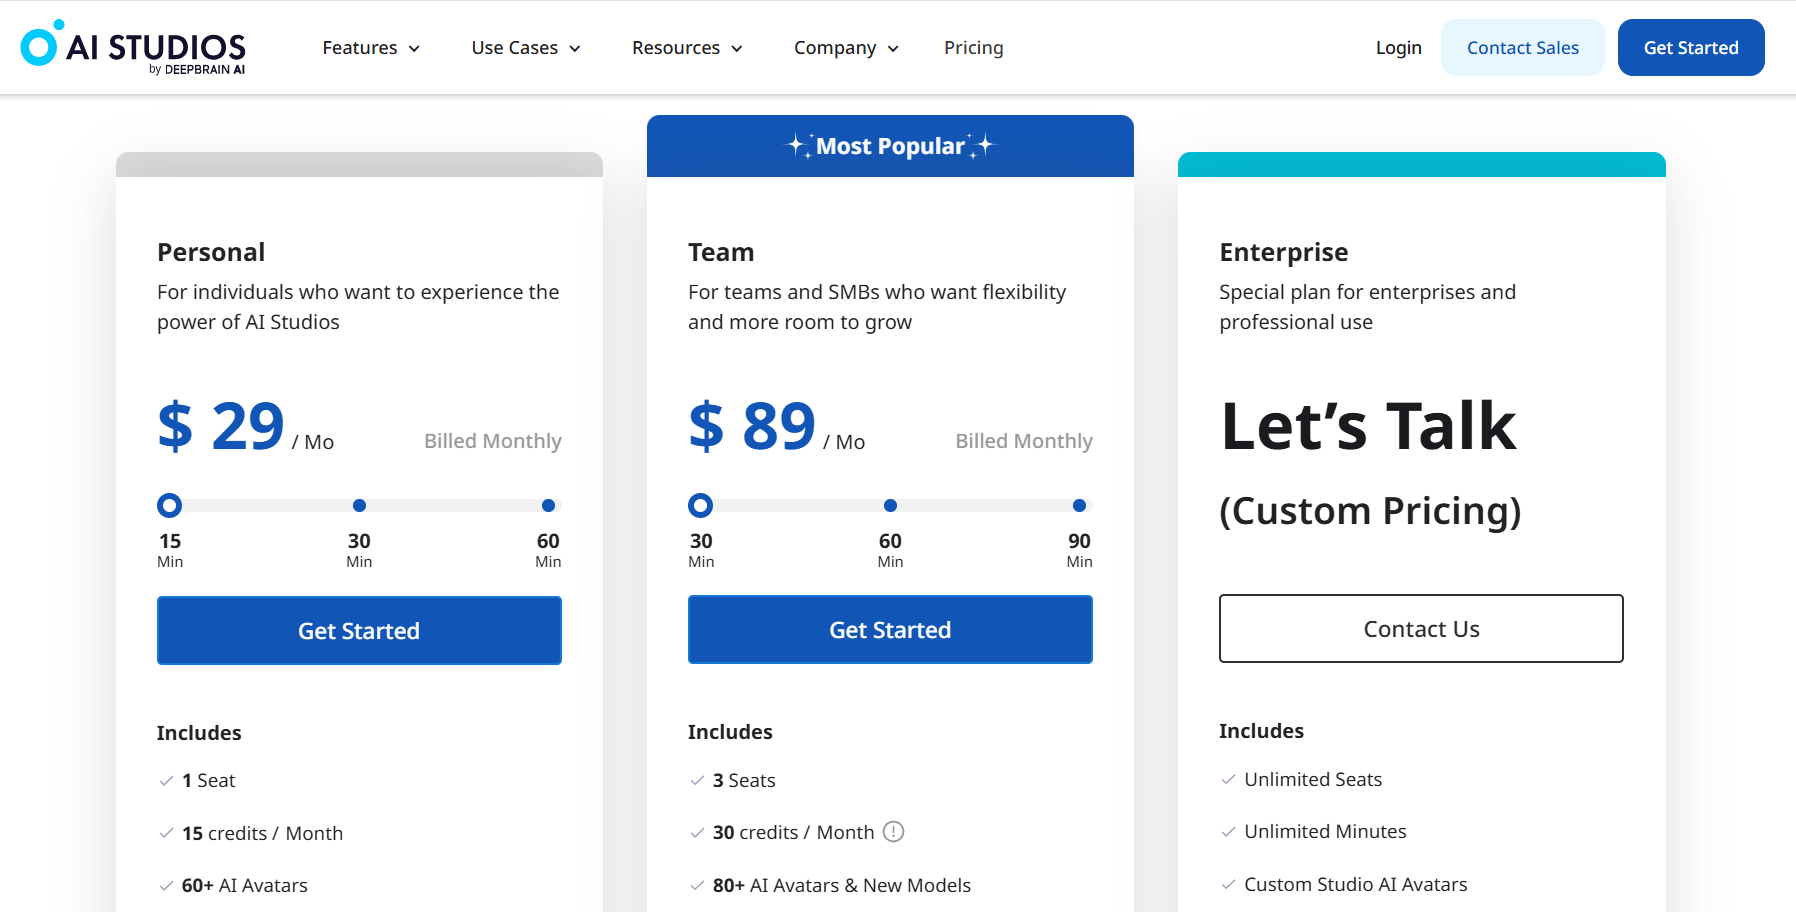Click the checkmark icon next to 1 Seat

coord(166,781)
